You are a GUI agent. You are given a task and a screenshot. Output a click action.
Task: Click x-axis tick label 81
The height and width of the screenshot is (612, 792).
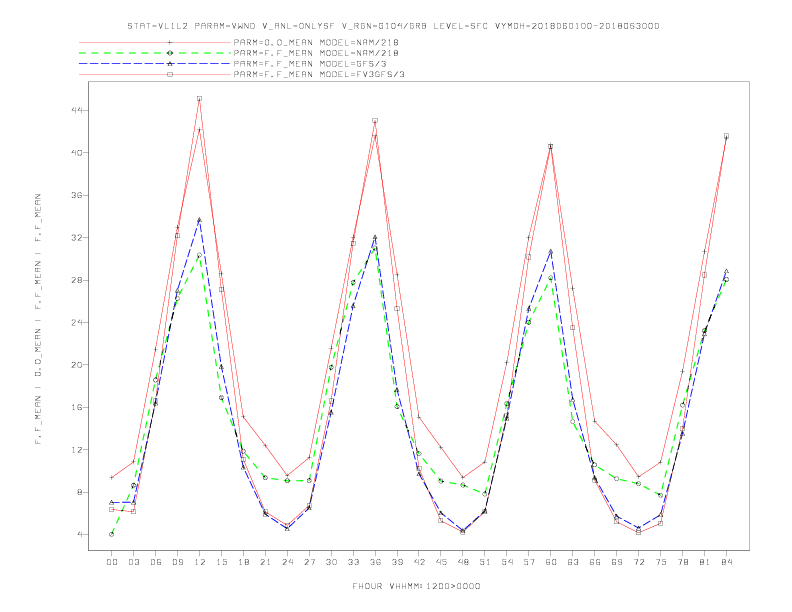tap(705, 562)
